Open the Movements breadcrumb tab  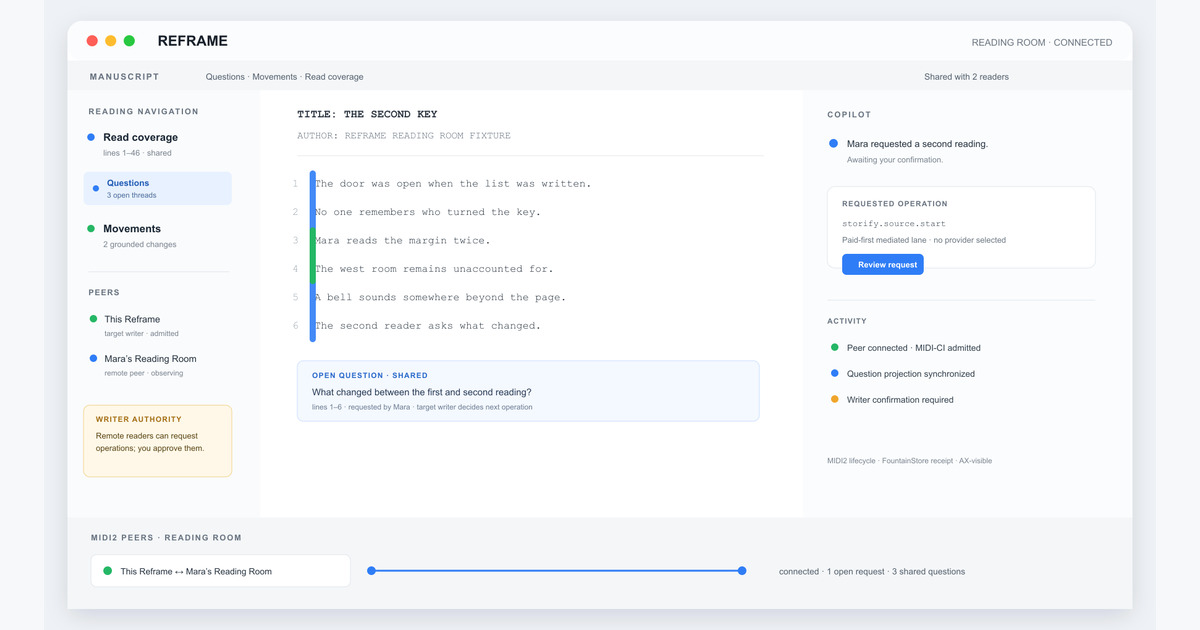(274, 77)
